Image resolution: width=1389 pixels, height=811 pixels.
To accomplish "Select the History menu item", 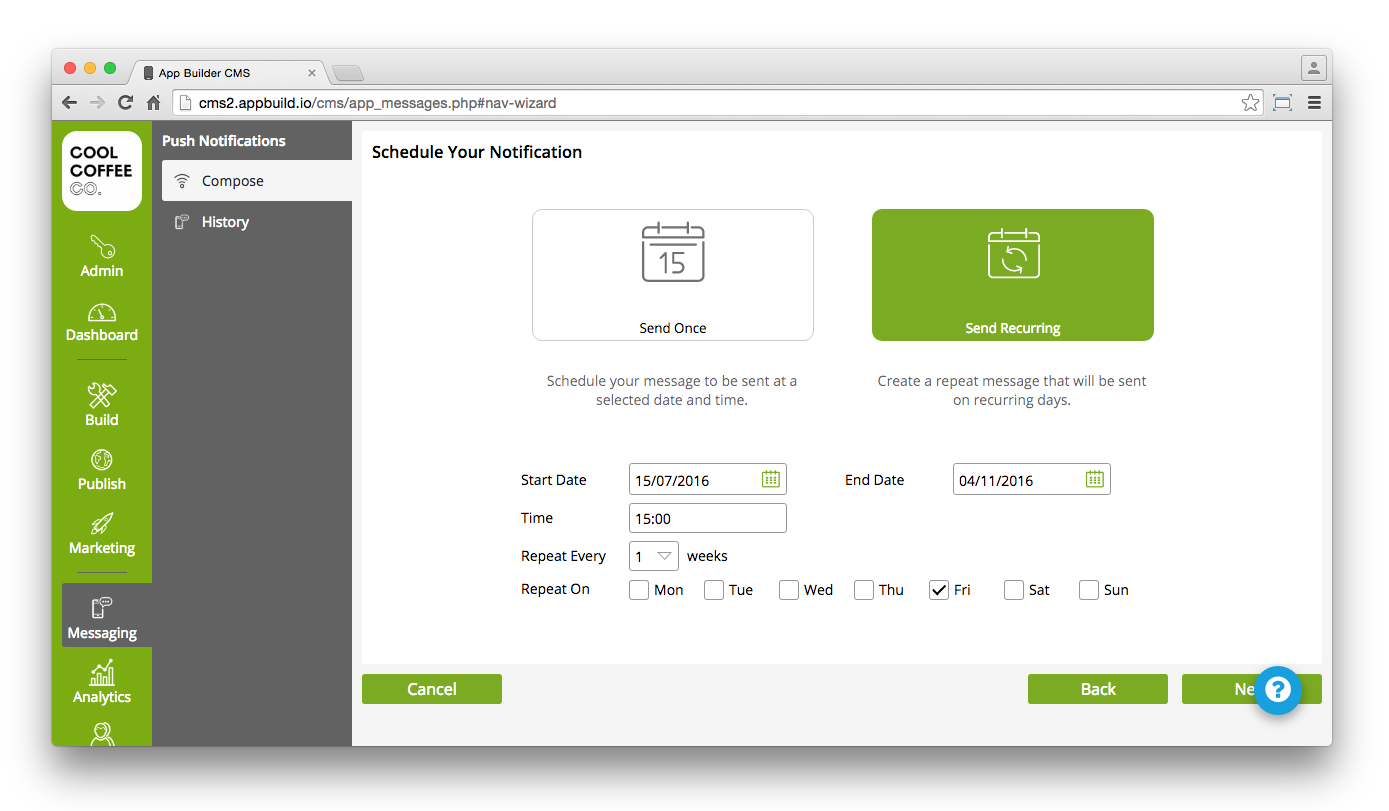I will coord(257,222).
